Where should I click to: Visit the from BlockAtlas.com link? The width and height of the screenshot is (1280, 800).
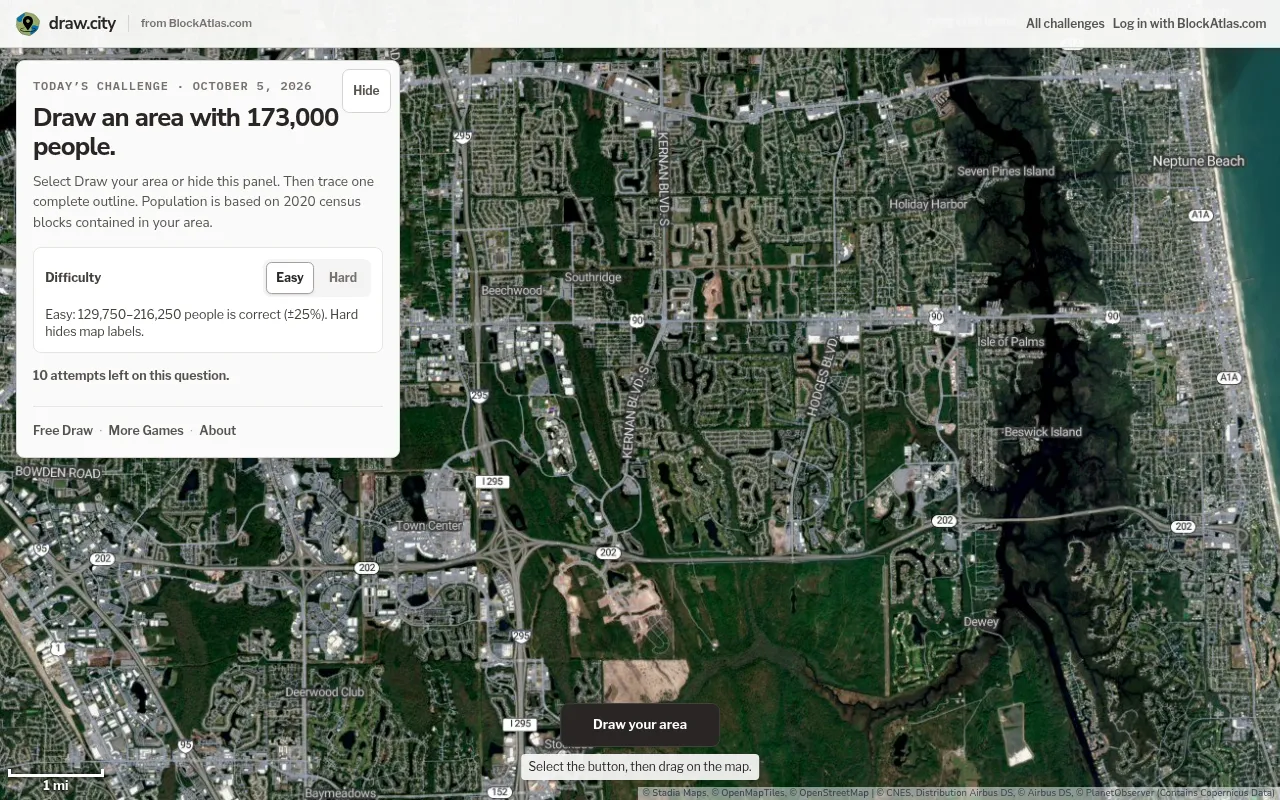point(196,23)
